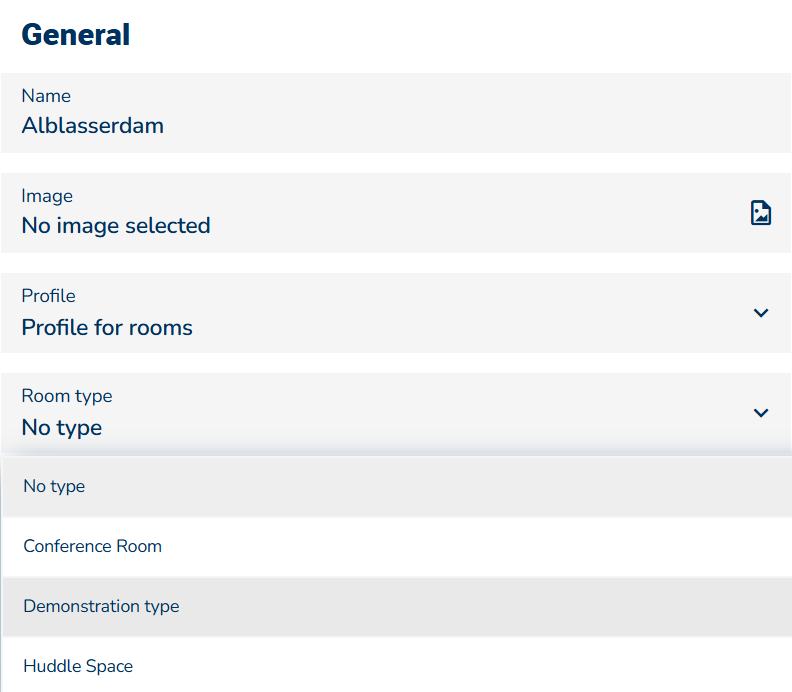Click the image picker icon
792x692 pixels.
761,212
